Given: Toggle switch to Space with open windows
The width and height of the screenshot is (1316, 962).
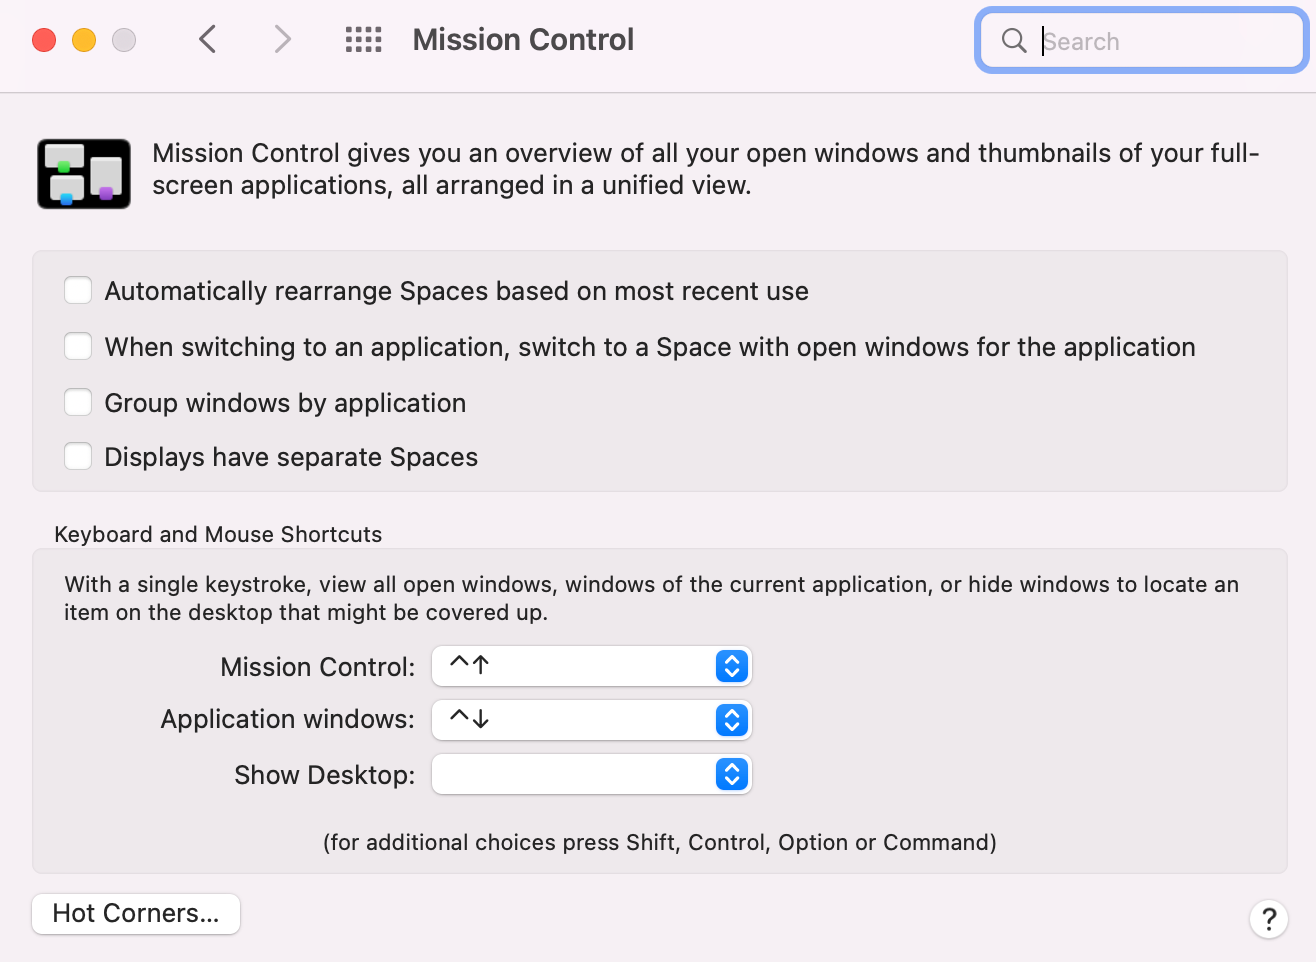Looking at the screenshot, I should pos(78,347).
